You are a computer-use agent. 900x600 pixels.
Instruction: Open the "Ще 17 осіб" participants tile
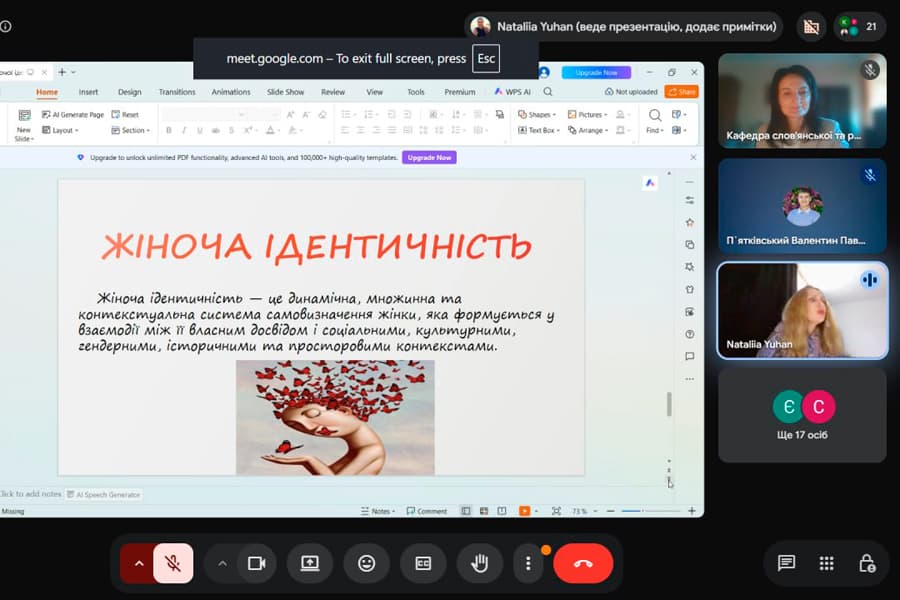click(x=802, y=415)
